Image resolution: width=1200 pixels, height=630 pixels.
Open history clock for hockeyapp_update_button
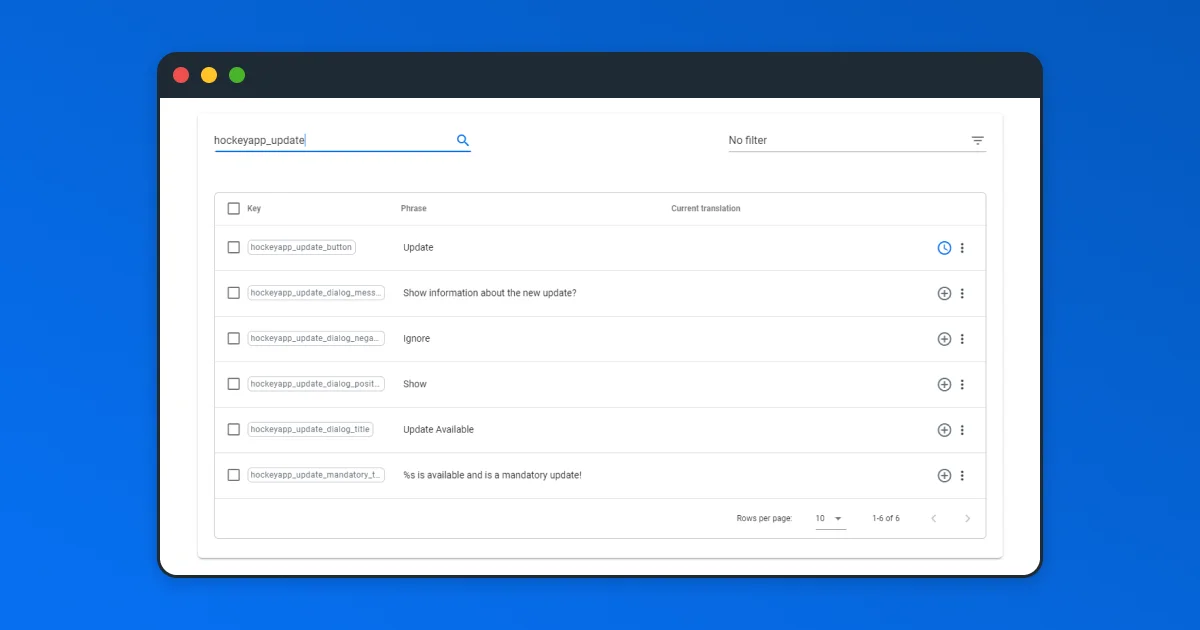click(x=944, y=248)
